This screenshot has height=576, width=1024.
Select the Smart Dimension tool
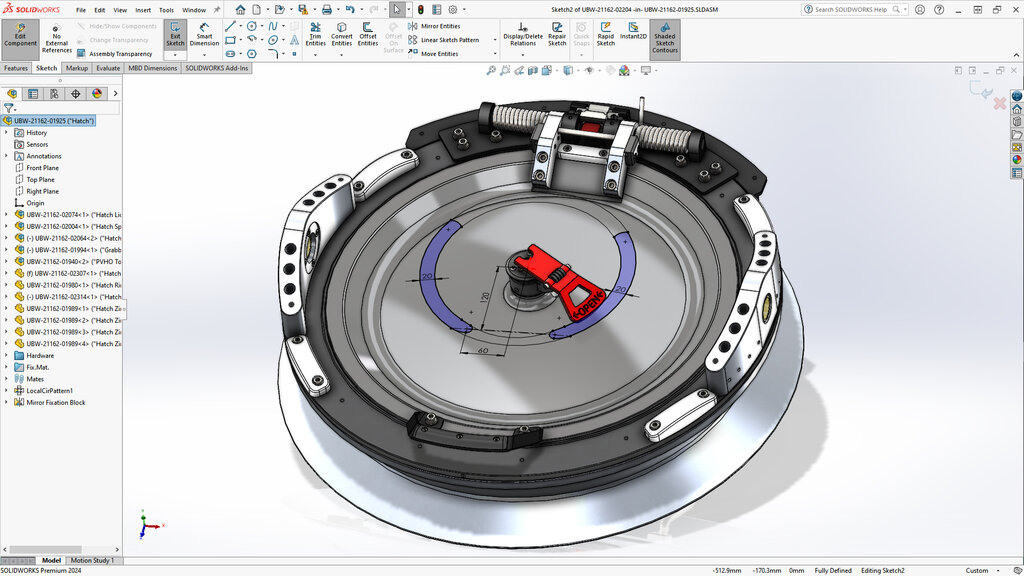coord(204,35)
